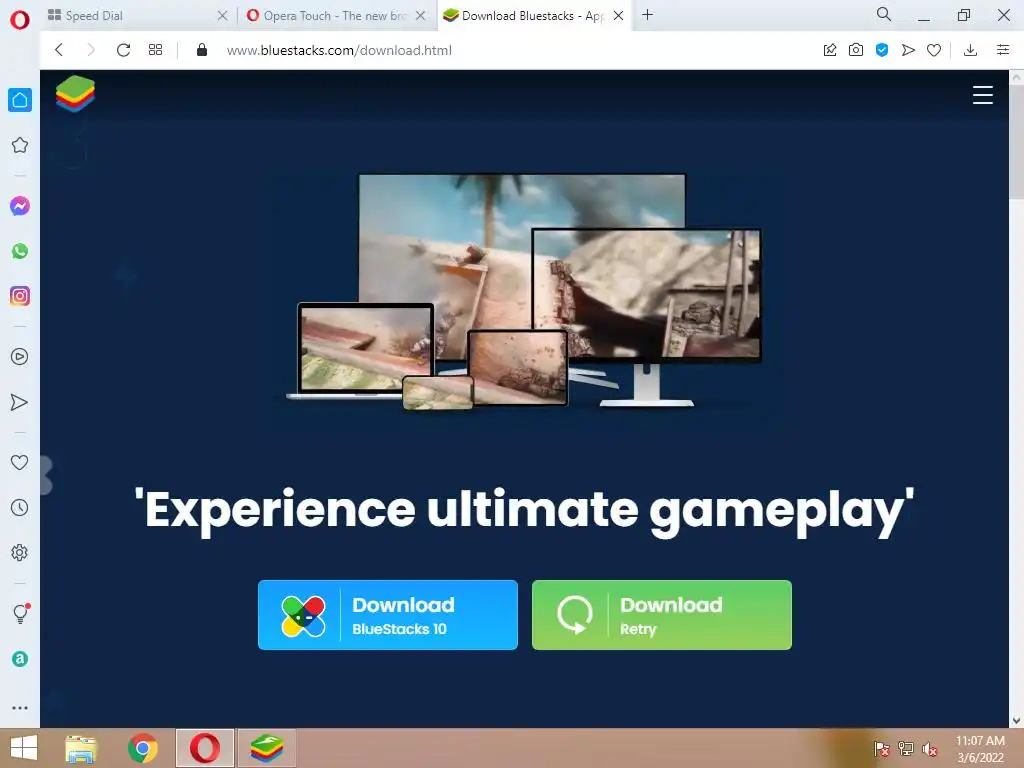Screen dimensions: 1024x768
Task: Open WhatsApp in the sidebar
Action: click(20, 251)
